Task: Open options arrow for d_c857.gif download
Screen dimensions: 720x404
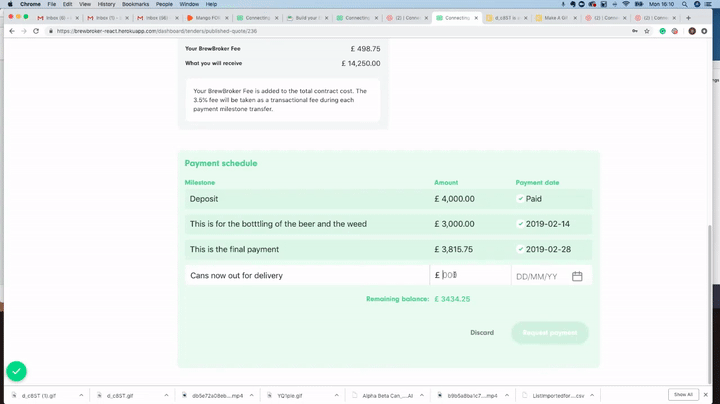Action: point(163,395)
